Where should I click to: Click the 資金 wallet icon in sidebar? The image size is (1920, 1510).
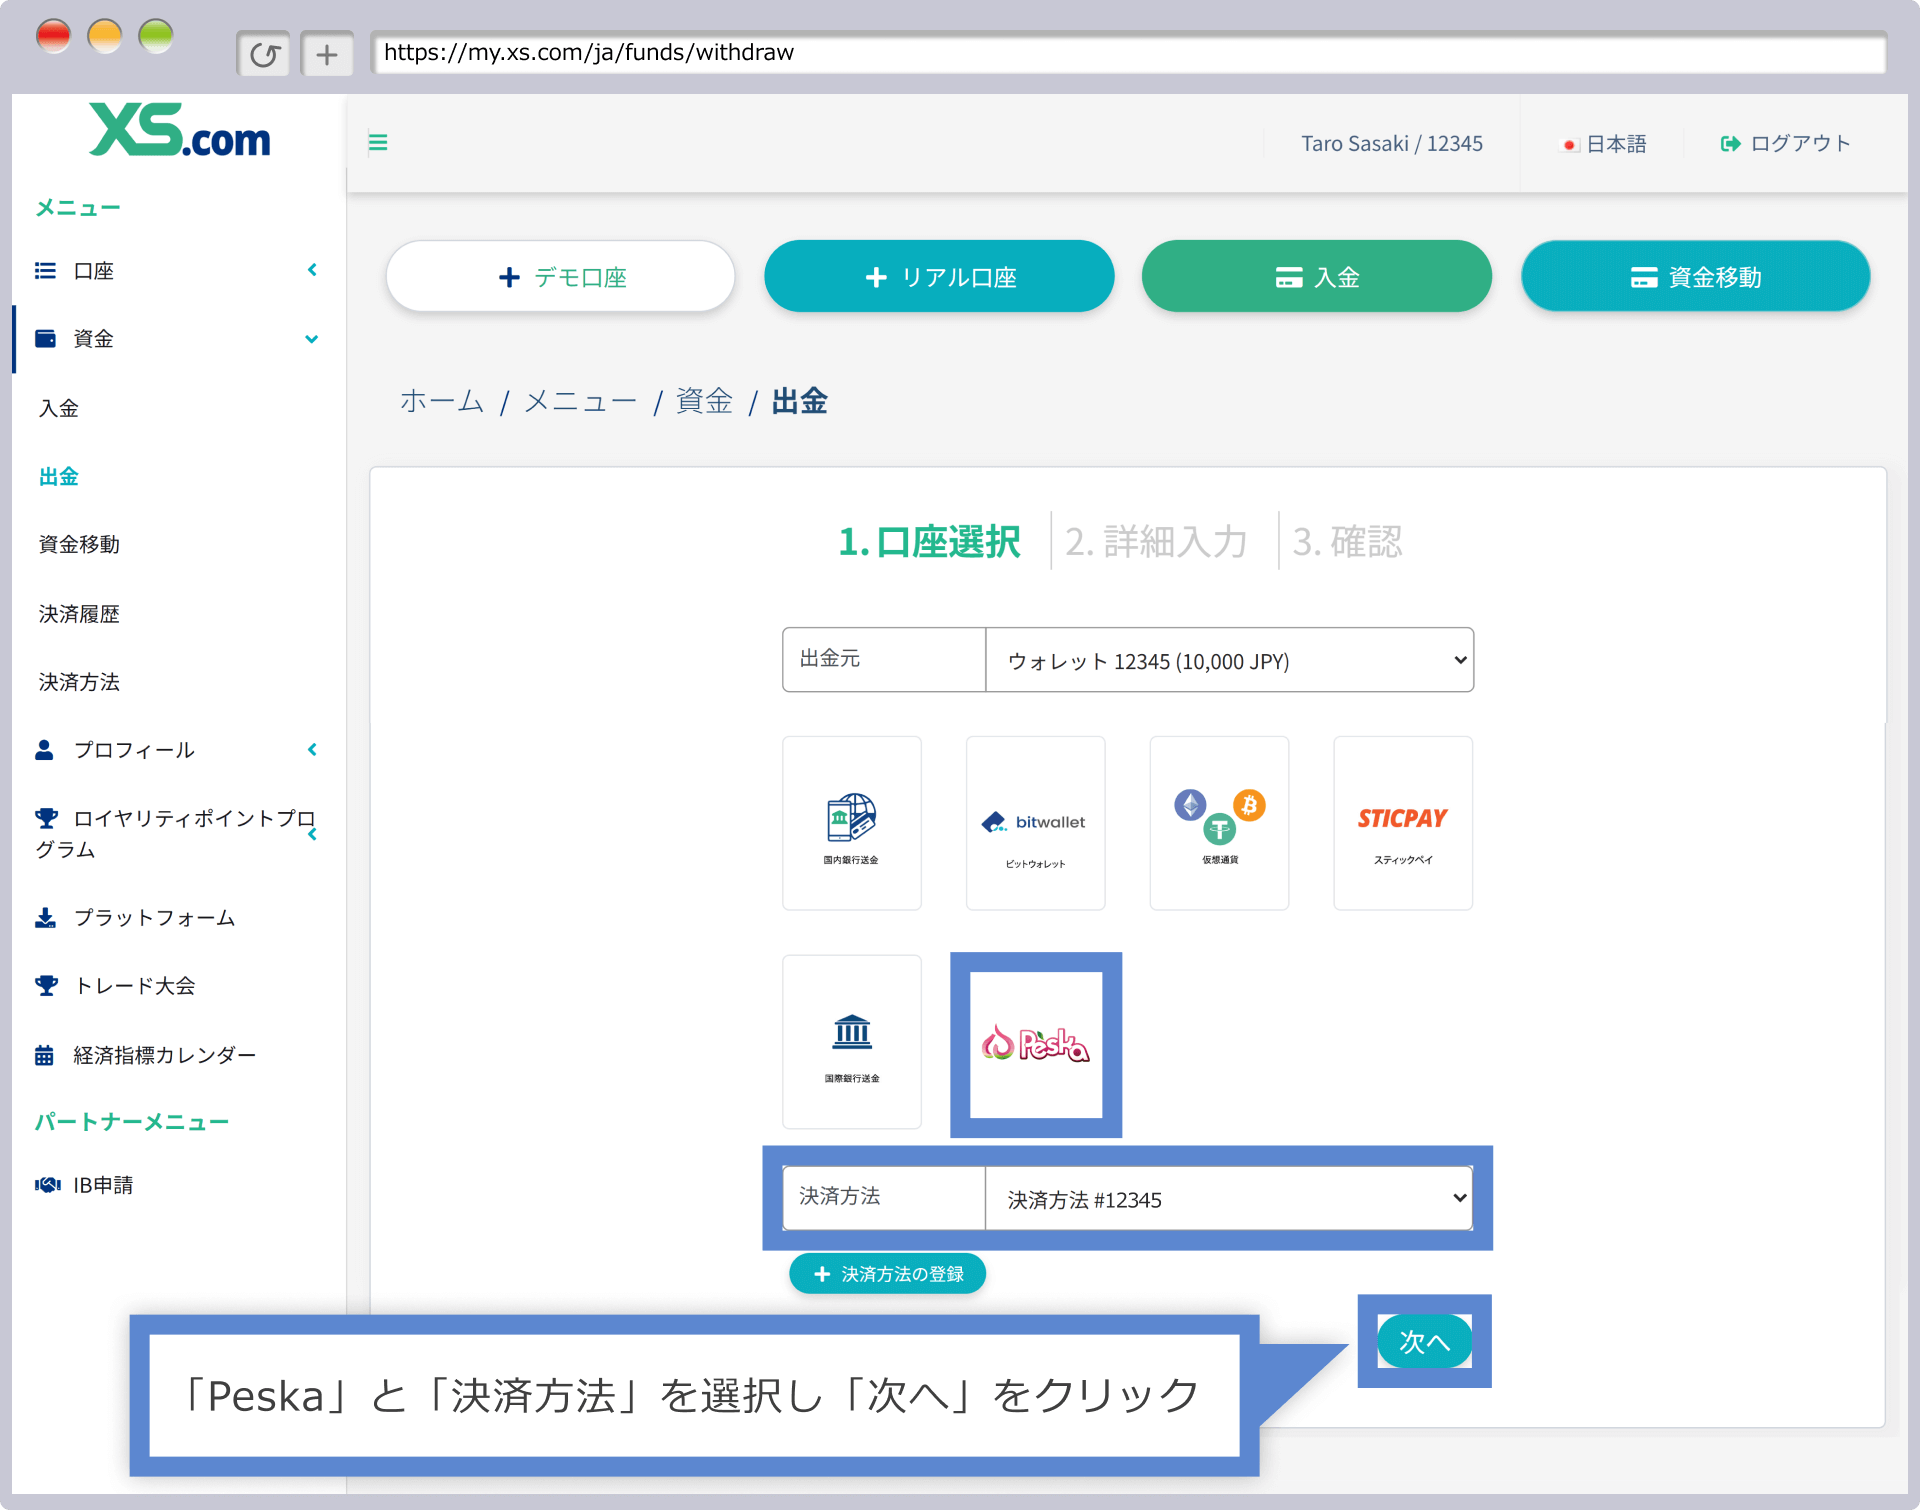[x=45, y=339]
